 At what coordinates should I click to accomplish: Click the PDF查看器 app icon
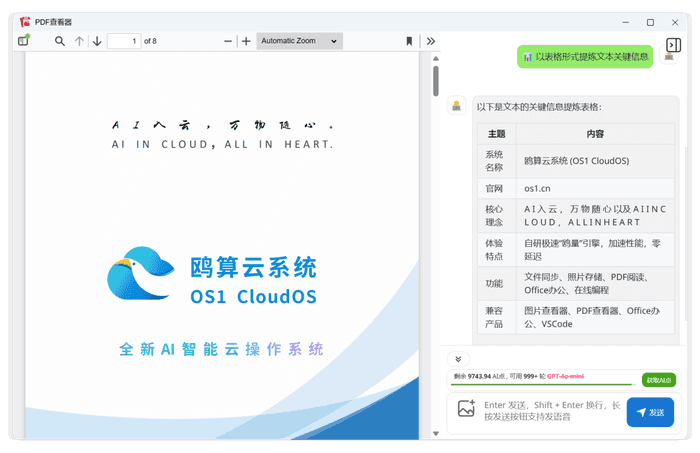click(25, 21)
